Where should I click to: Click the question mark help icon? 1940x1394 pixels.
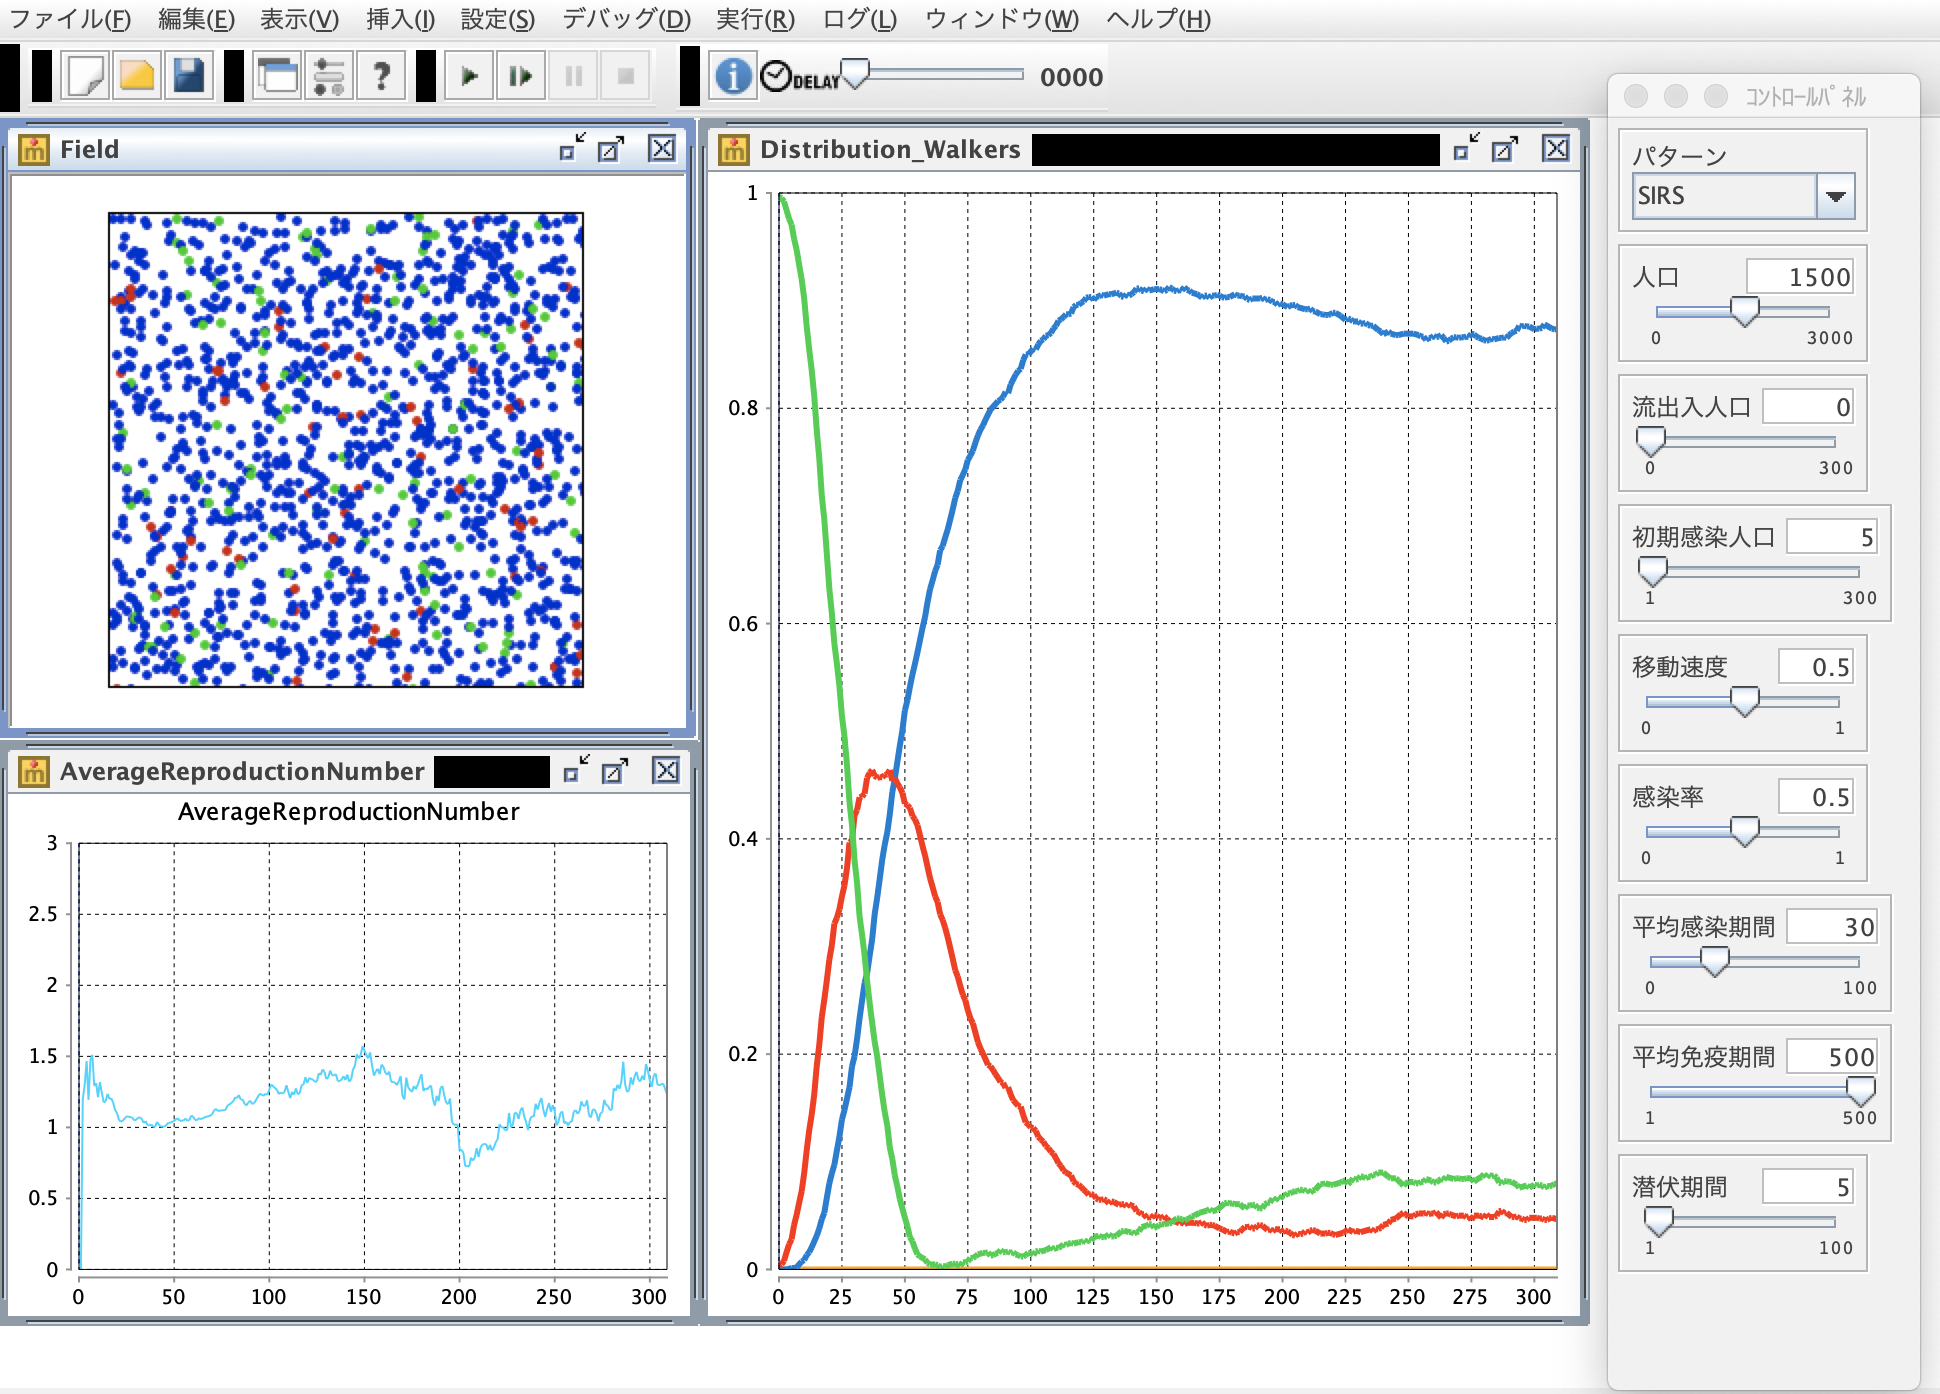click(x=381, y=76)
